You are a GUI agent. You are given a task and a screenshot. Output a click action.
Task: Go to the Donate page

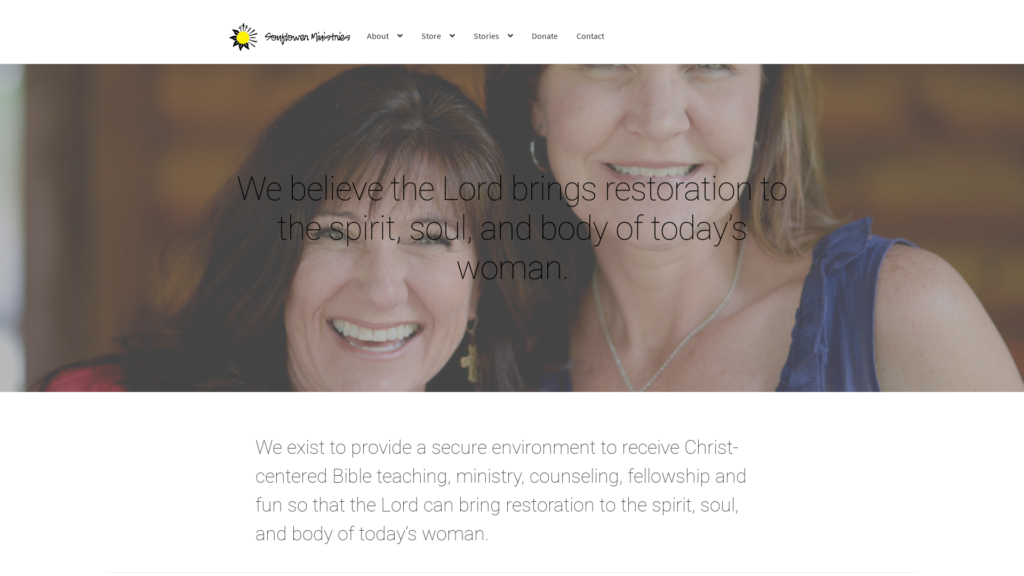(x=545, y=36)
